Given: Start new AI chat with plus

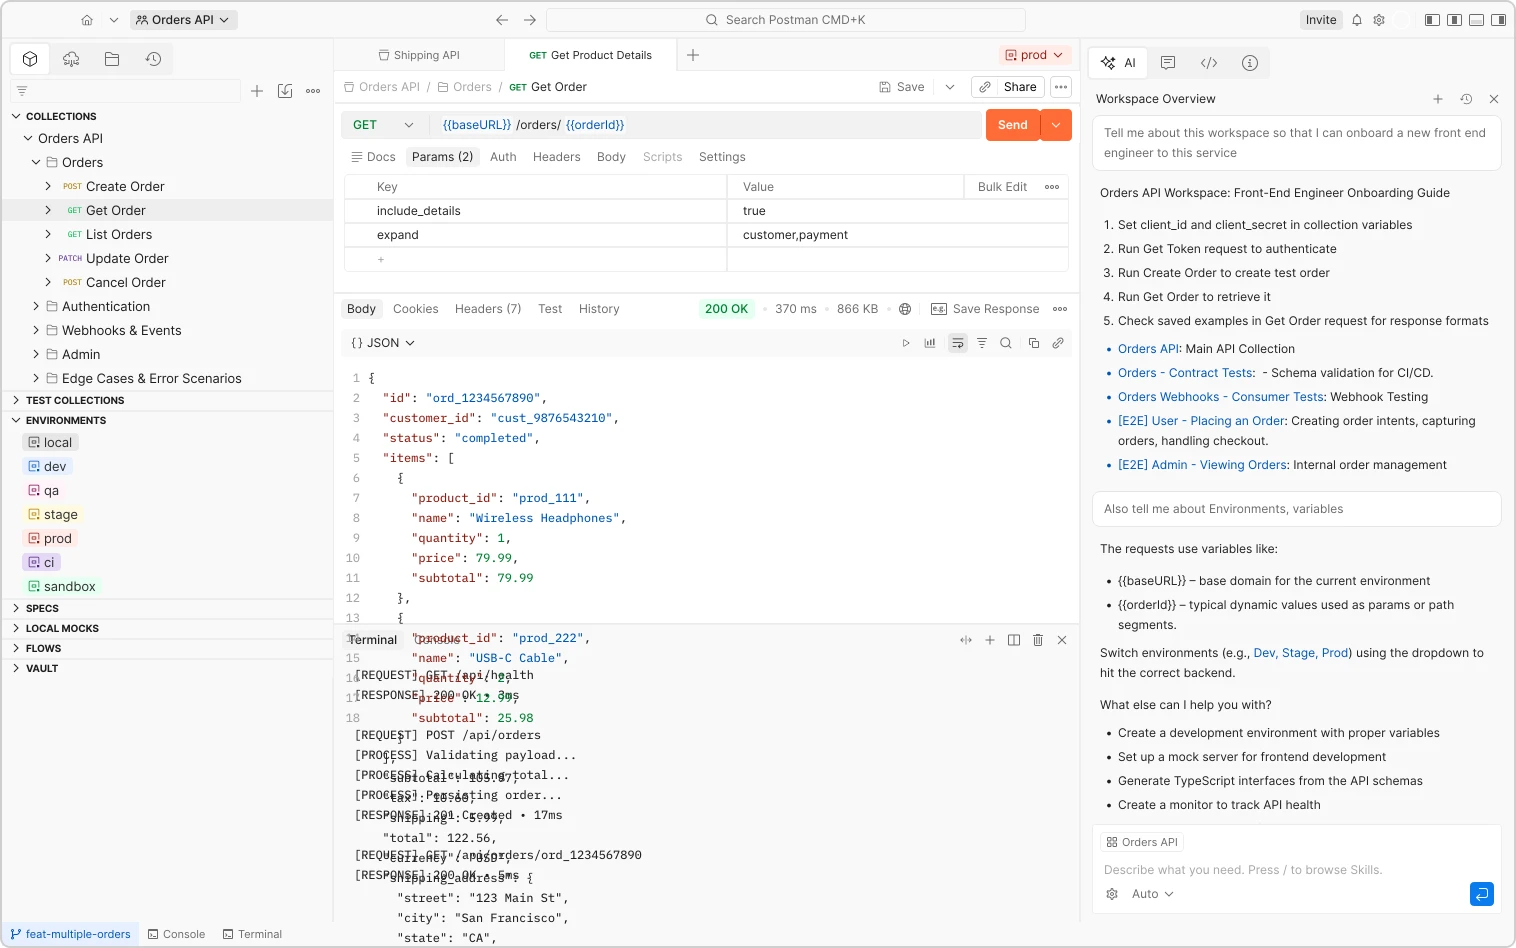Looking at the screenshot, I should [x=1438, y=99].
